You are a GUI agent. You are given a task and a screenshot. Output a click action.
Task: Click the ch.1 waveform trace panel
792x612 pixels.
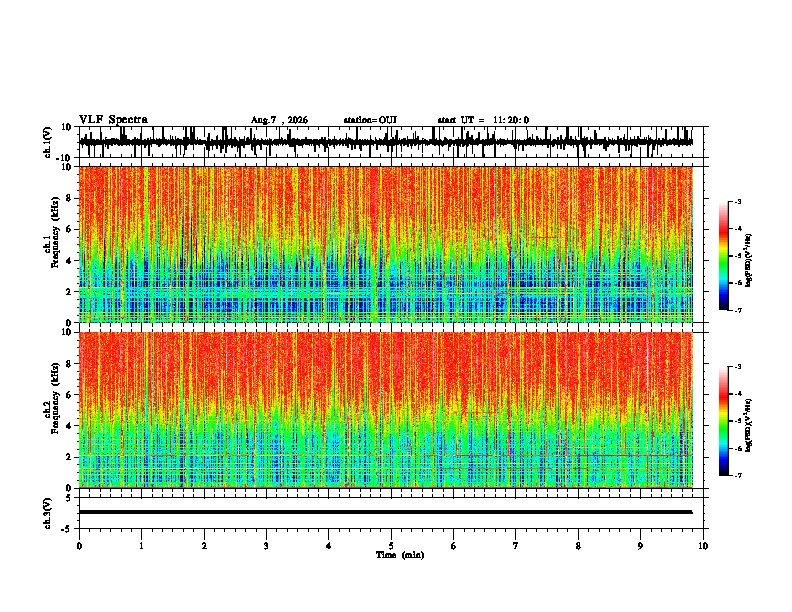coord(391,142)
